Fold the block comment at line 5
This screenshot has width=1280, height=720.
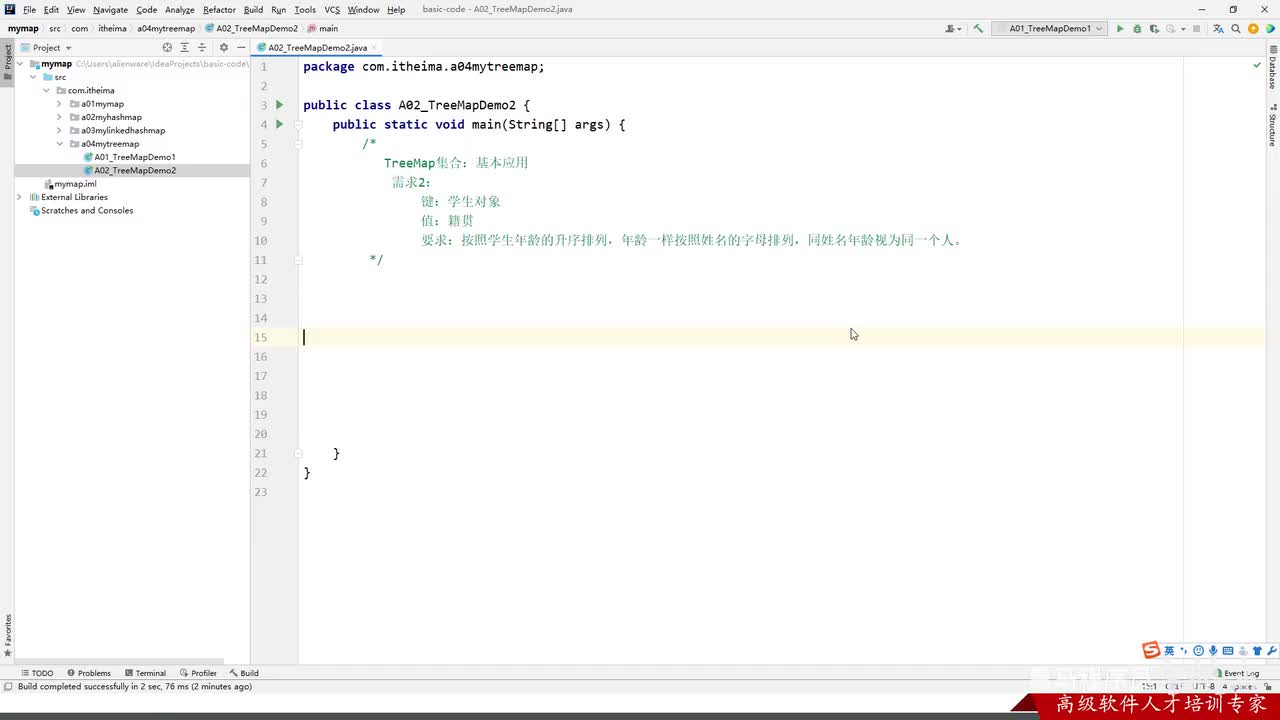point(298,144)
